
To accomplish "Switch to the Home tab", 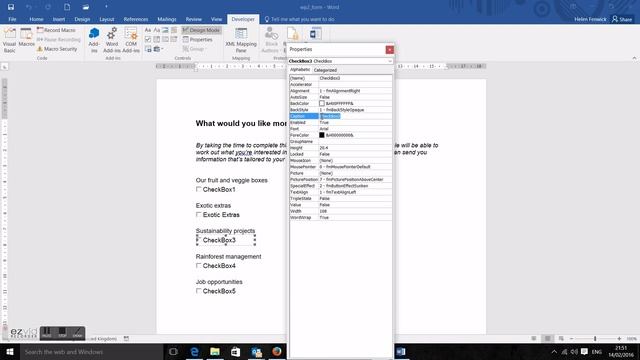I will (x=36, y=19).
